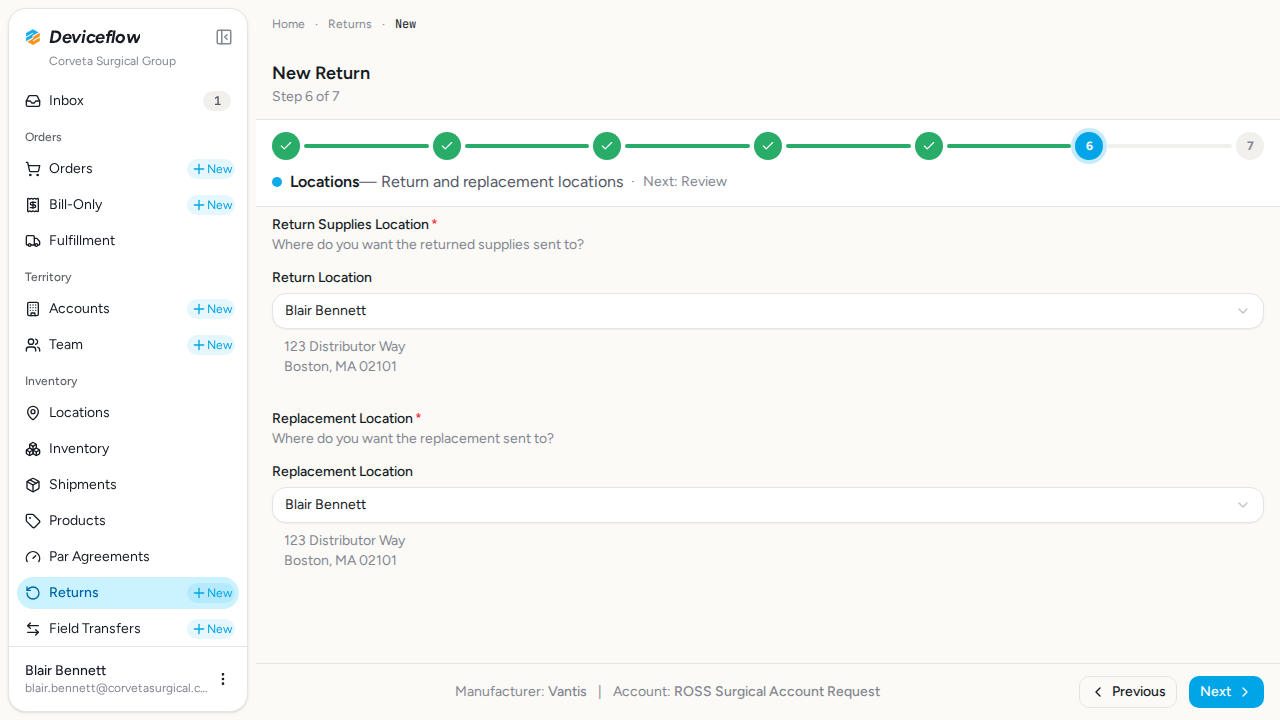
Task: Collapse the sidebar panel icon
Action: pyautogui.click(x=224, y=37)
